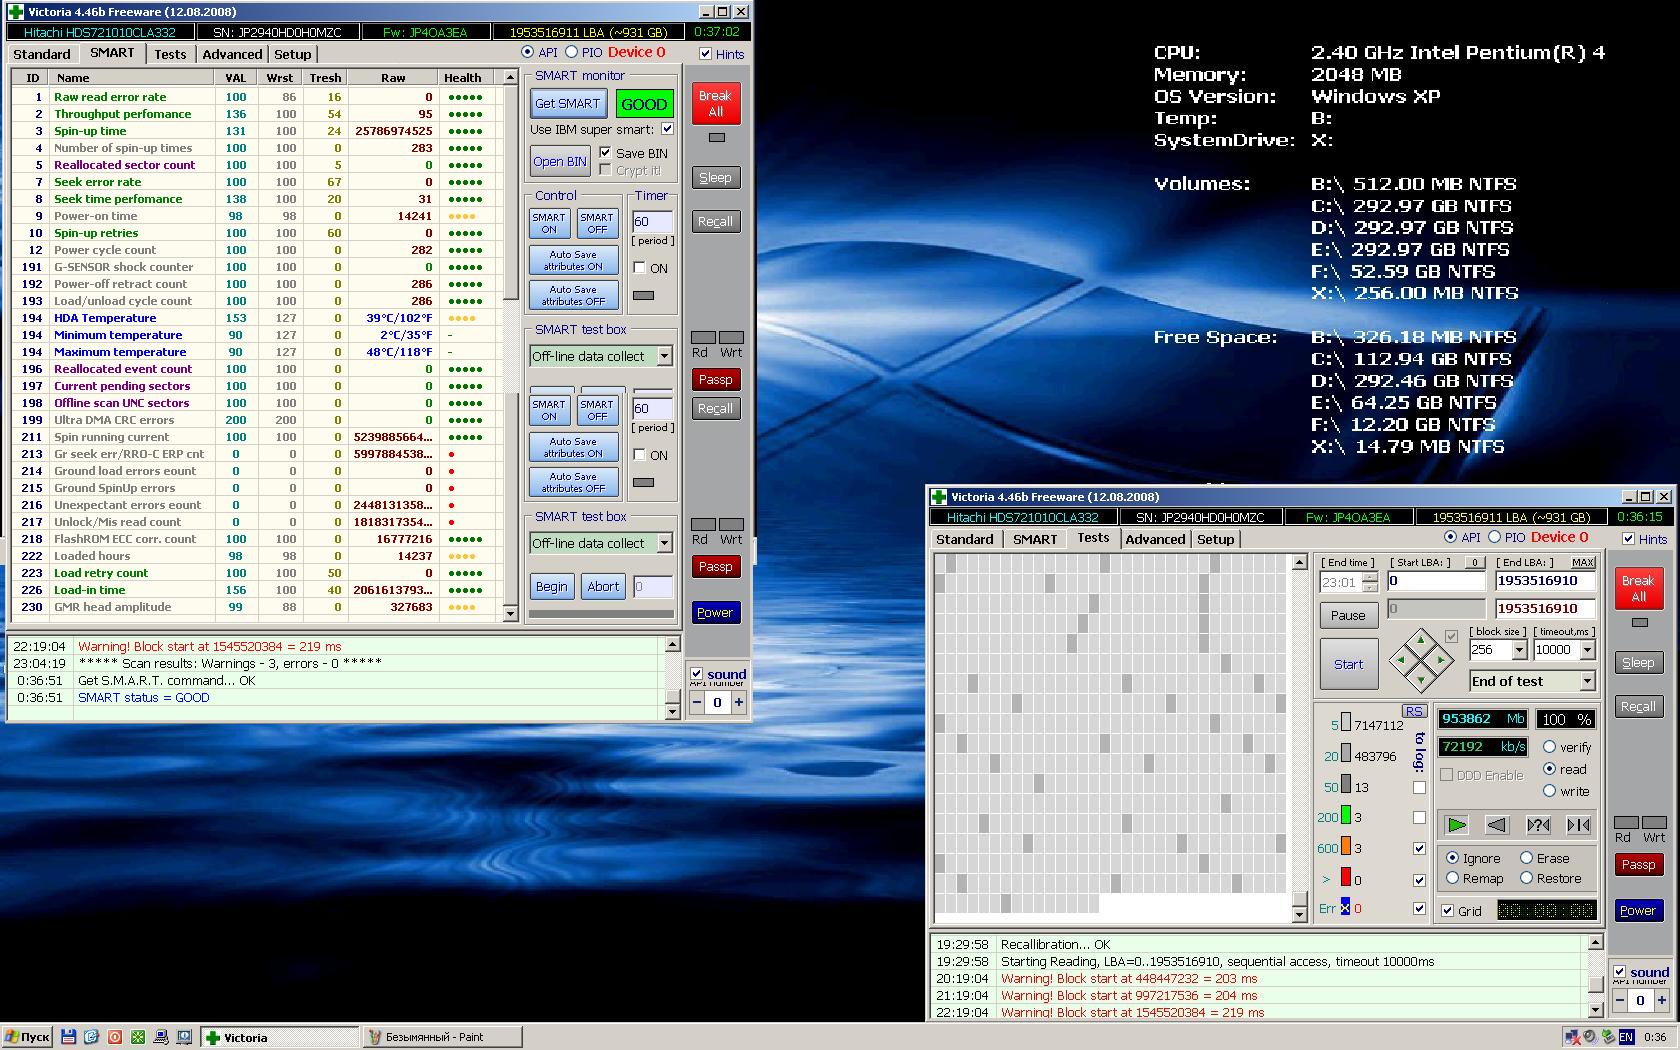Click the RS reset-statistics button
The image size is (1680, 1050).
[x=1413, y=711]
